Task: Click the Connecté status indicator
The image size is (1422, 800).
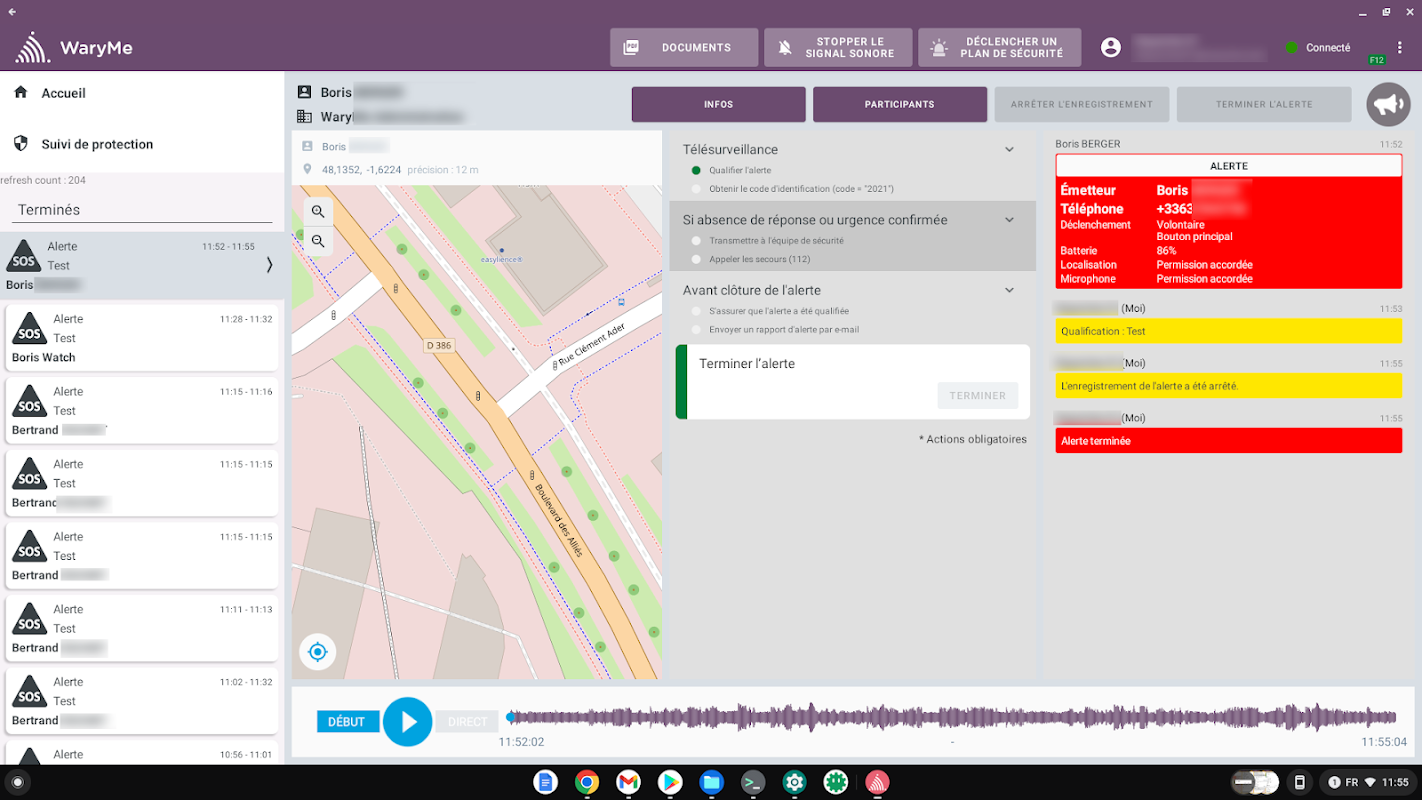Action: (x=1318, y=47)
